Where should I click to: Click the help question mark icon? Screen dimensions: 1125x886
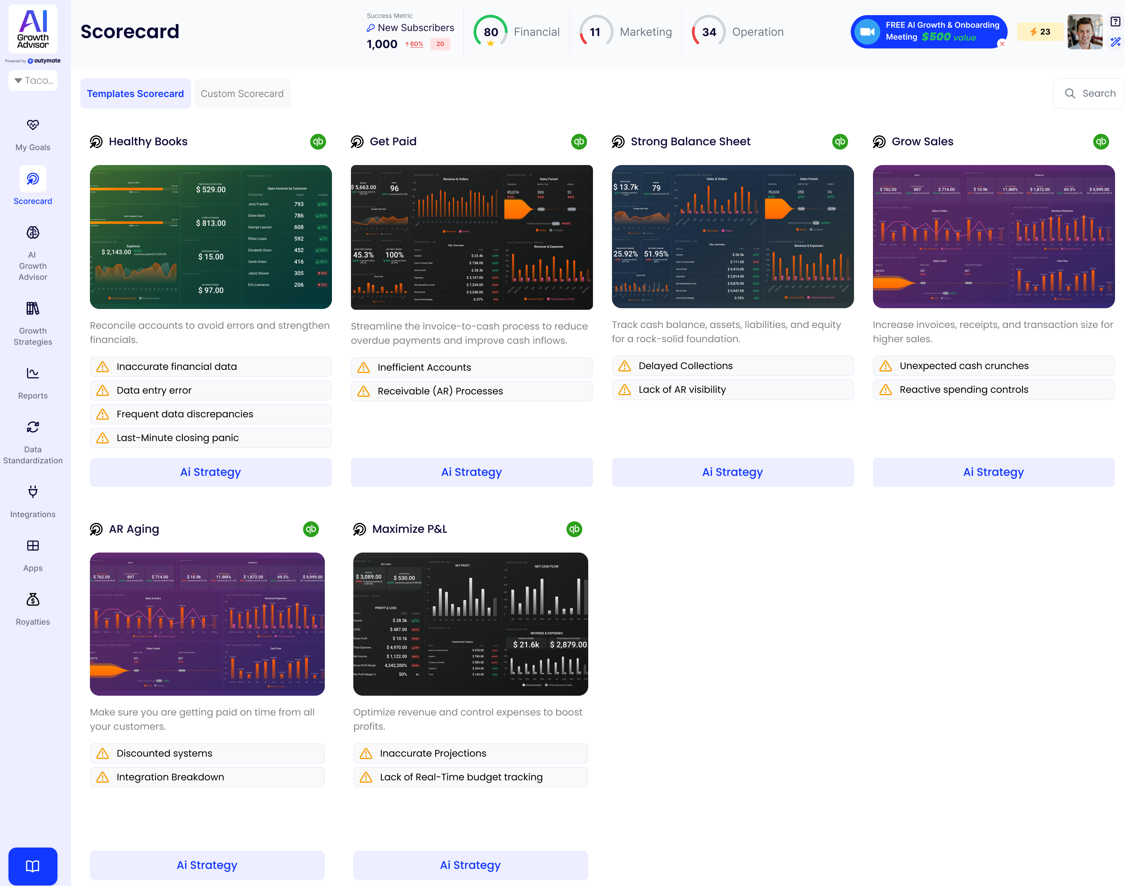tap(1115, 21)
